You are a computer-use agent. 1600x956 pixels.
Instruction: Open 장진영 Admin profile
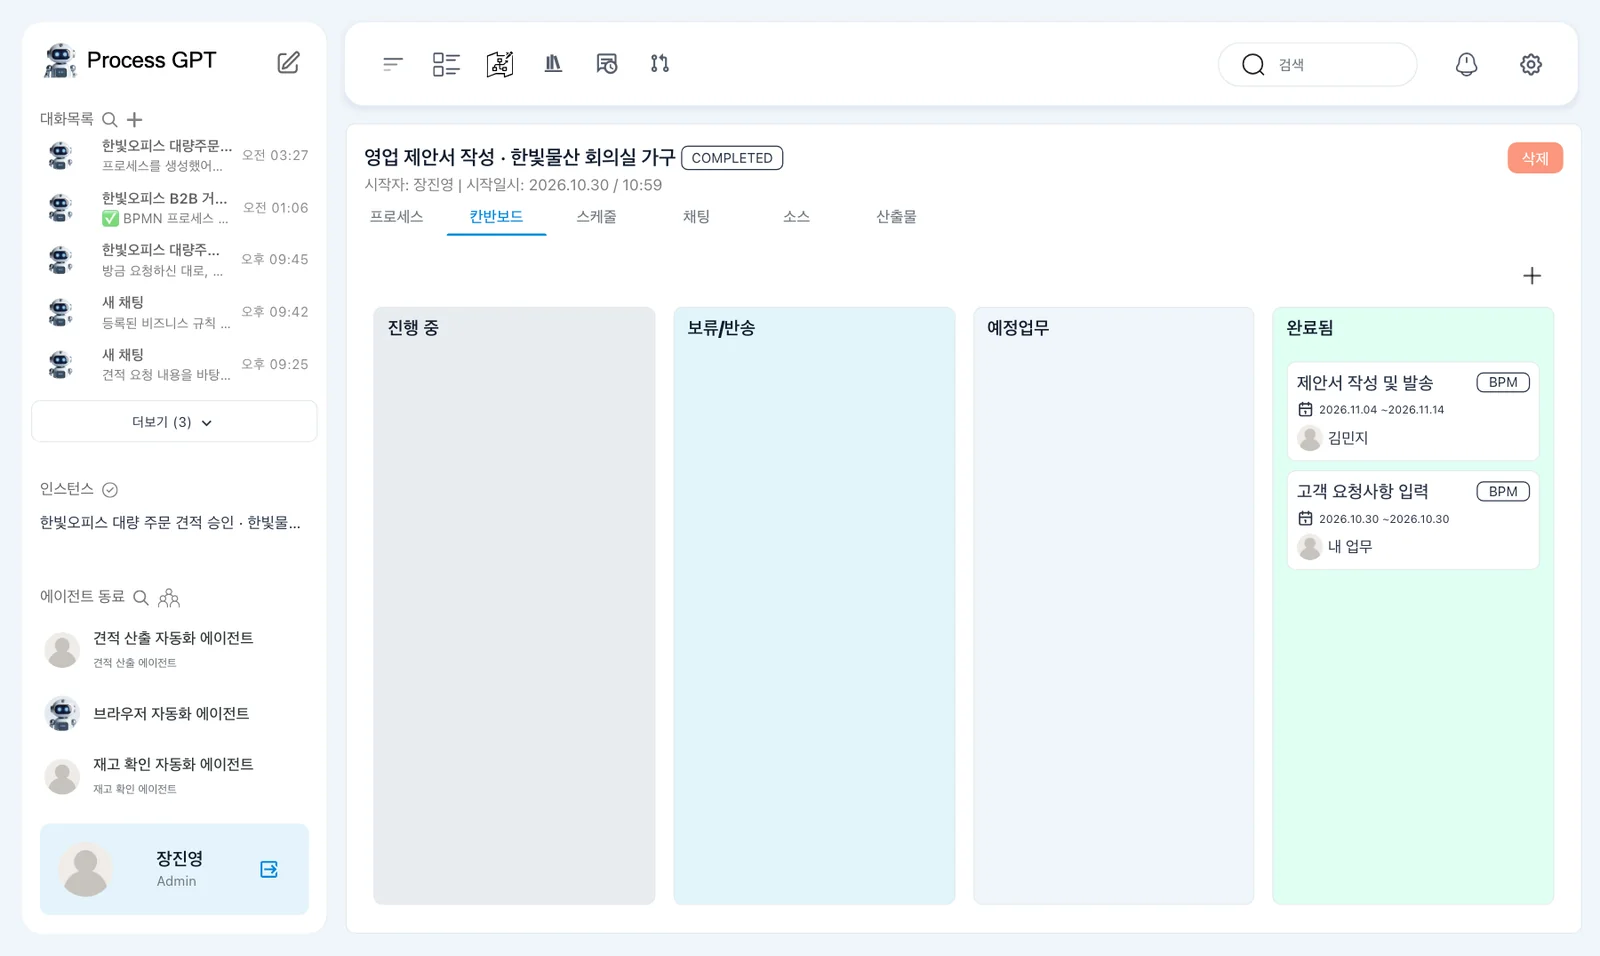pos(174,869)
